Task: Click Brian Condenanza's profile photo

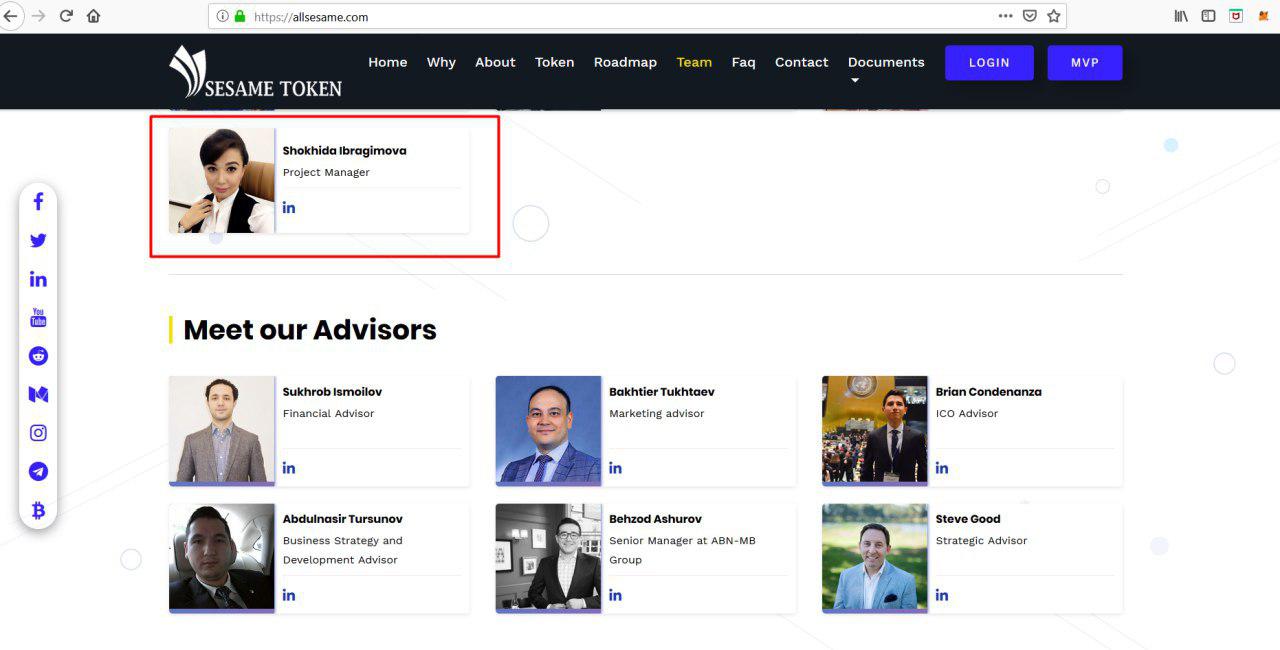Action: (875, 430)
